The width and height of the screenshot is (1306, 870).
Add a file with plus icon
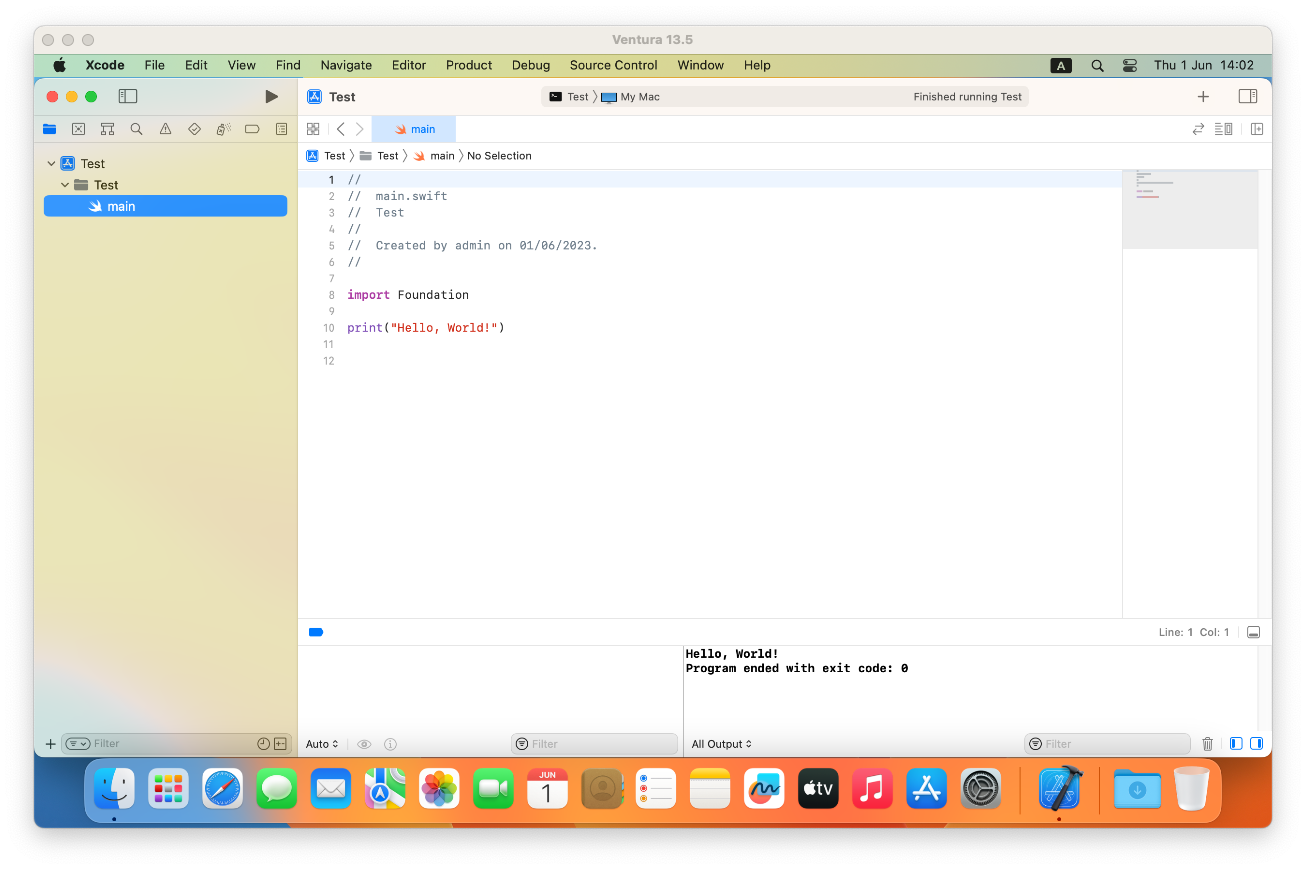tap(51, 744)
